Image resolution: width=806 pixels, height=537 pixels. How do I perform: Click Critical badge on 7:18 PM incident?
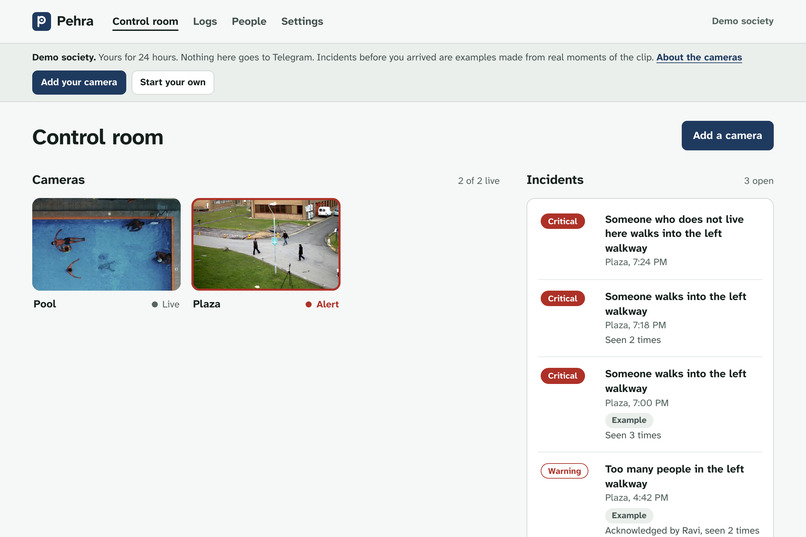tap(562, 298)
